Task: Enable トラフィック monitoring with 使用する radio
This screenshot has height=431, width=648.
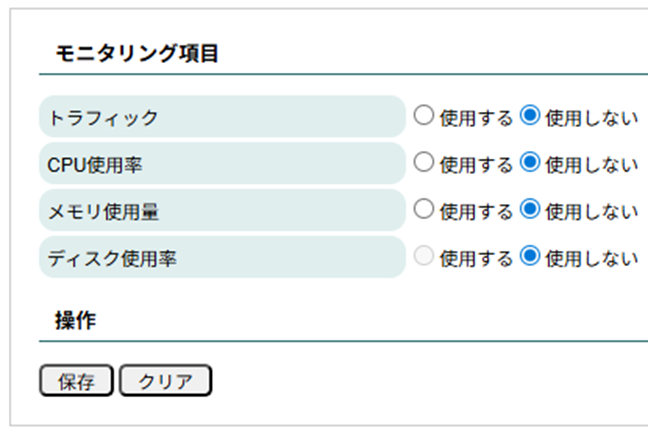Action: tap(424, 115)
